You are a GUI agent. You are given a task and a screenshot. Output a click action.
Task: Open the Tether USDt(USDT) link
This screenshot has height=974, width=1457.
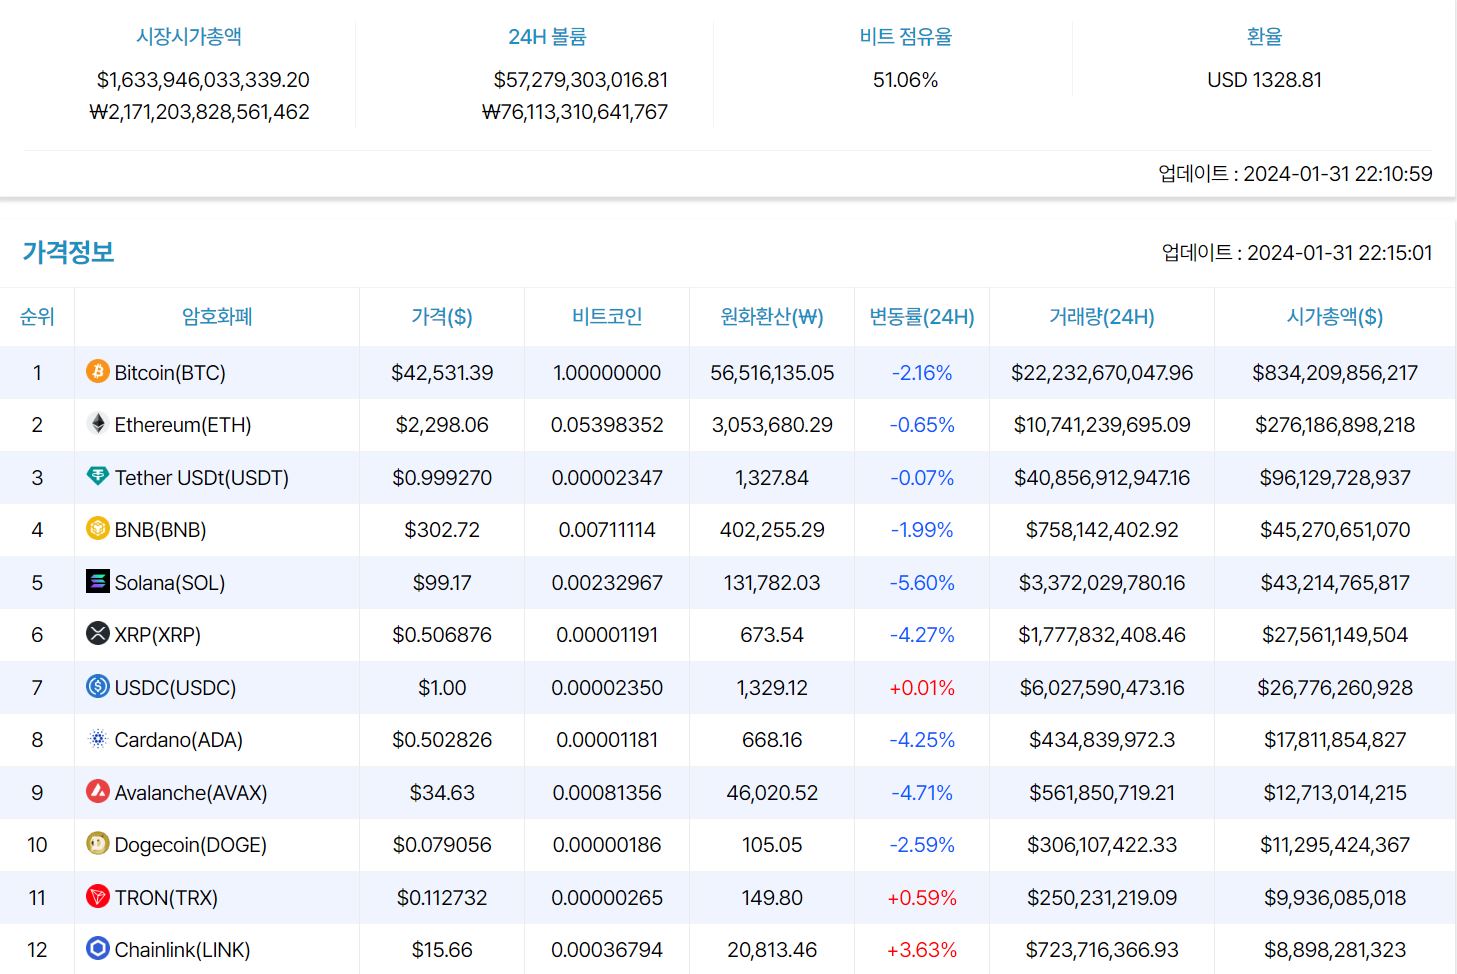pyautogui.click(x=201, y=478)
